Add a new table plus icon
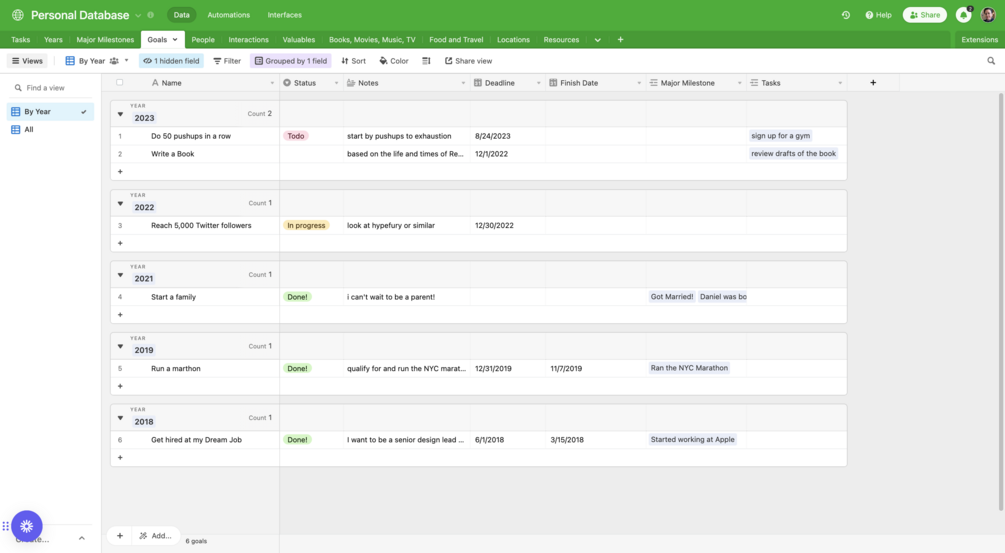 620,40
